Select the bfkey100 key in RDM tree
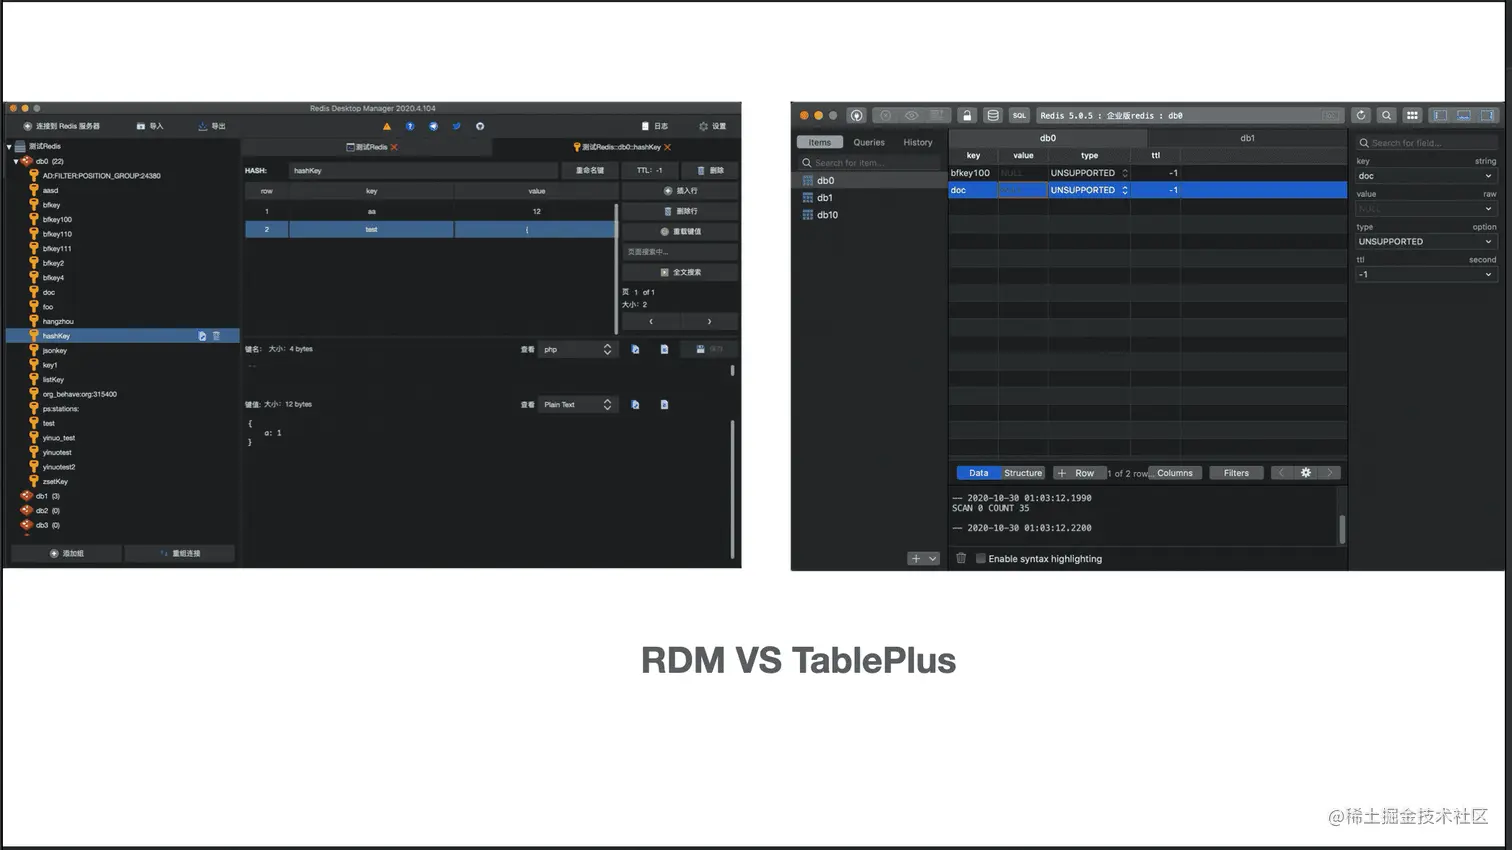1512x850 pixels. [x=57, y=219]
